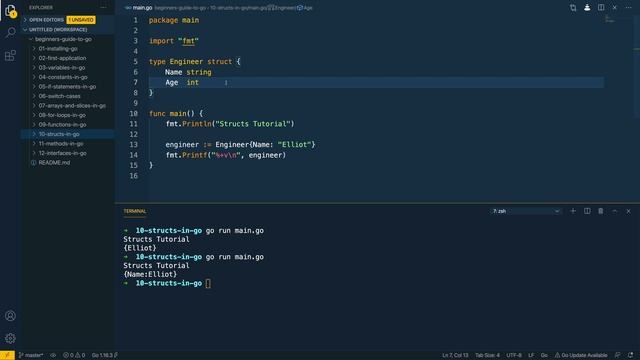
Task: Click the 1 UNSAVED badge
Action: pyautogui.click(x=81, y=20)
